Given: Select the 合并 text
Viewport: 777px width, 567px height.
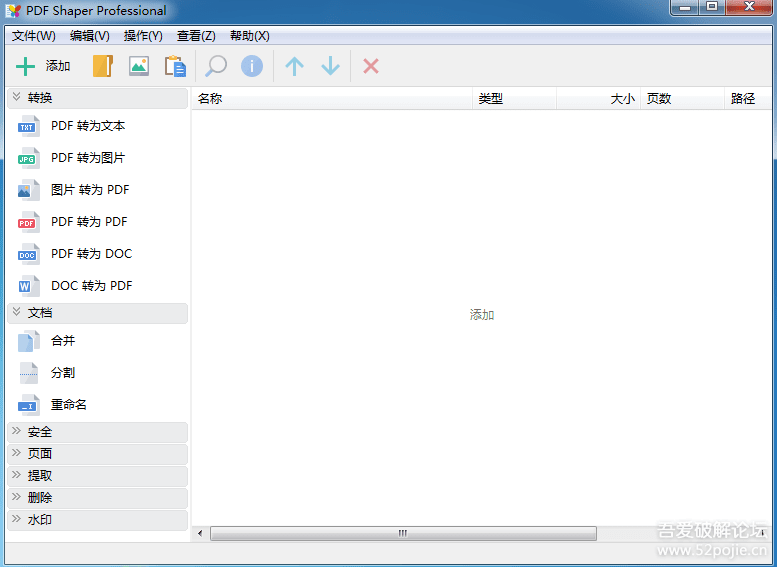Looking at the screenshot, I should point(63,341).
